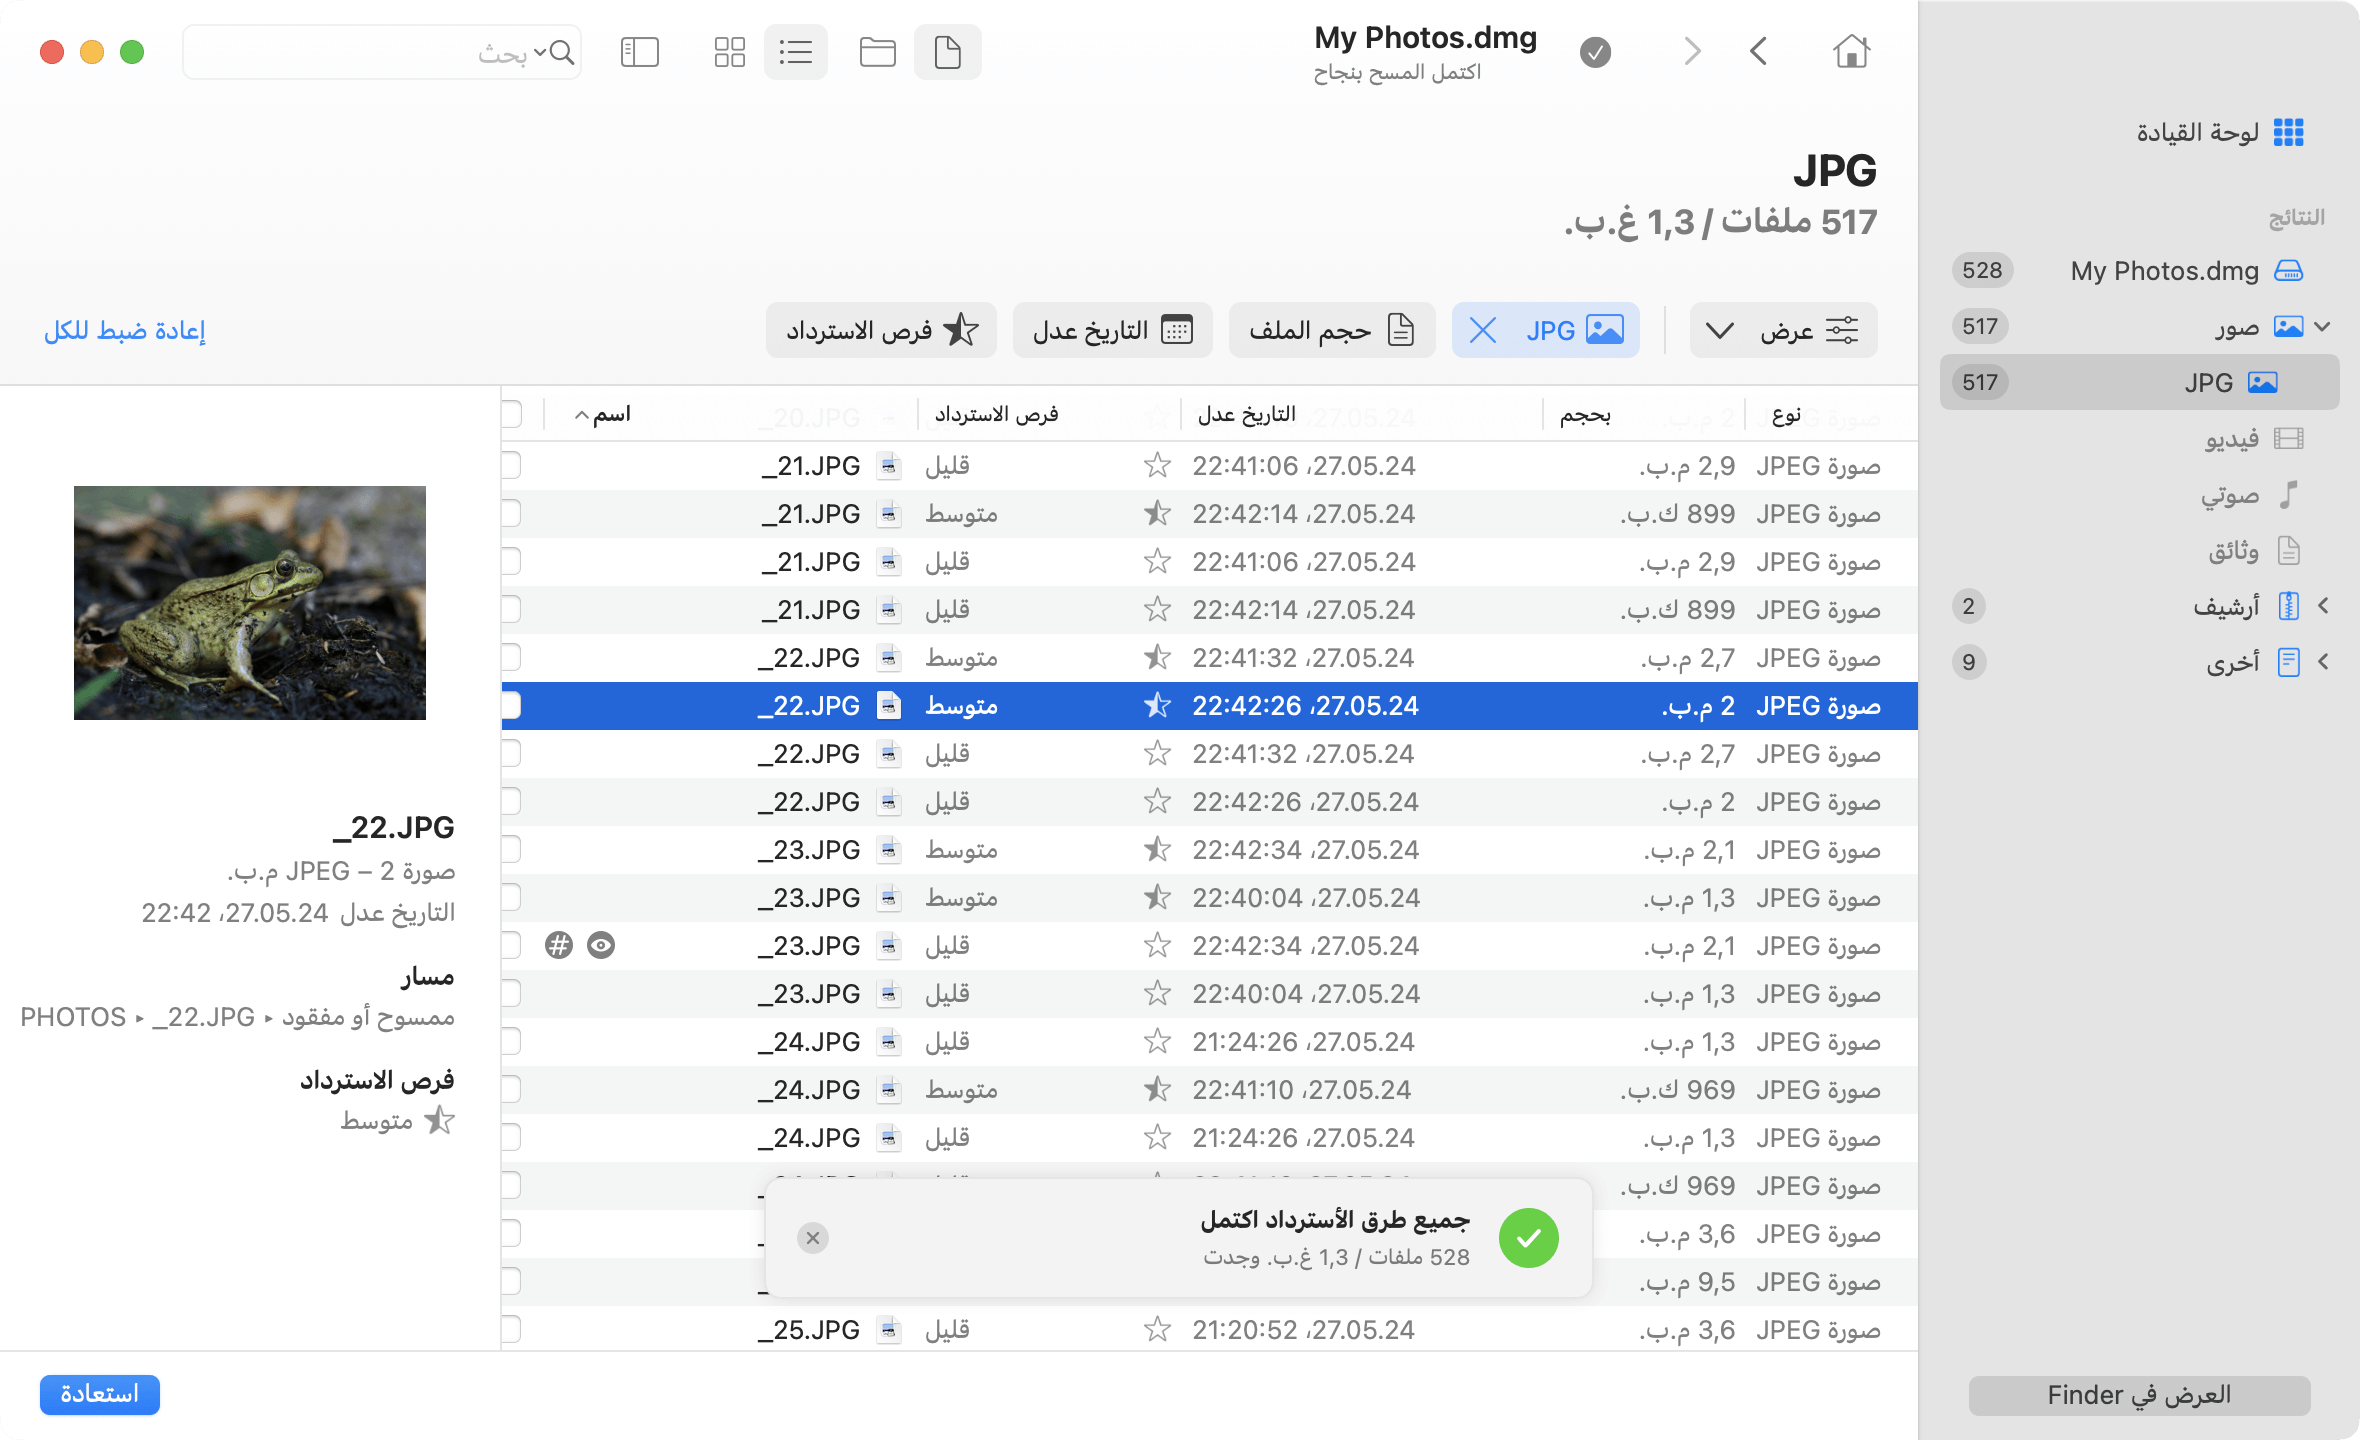Viewport: 2360px width, 1440px height.
Task: Click the calendar icon in date filter
Action: click(x=1177, y=330)
